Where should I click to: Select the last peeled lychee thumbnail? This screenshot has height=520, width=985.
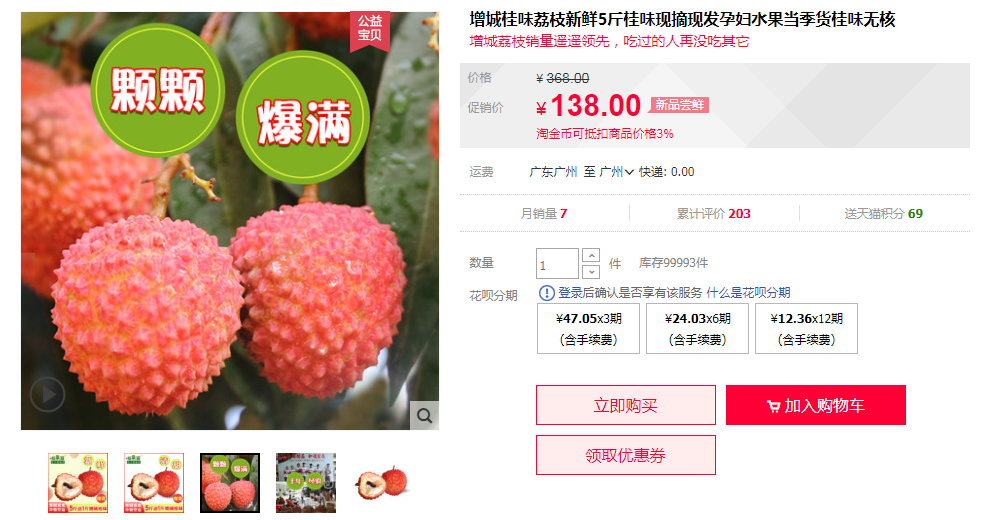click(x=382, y=483)
